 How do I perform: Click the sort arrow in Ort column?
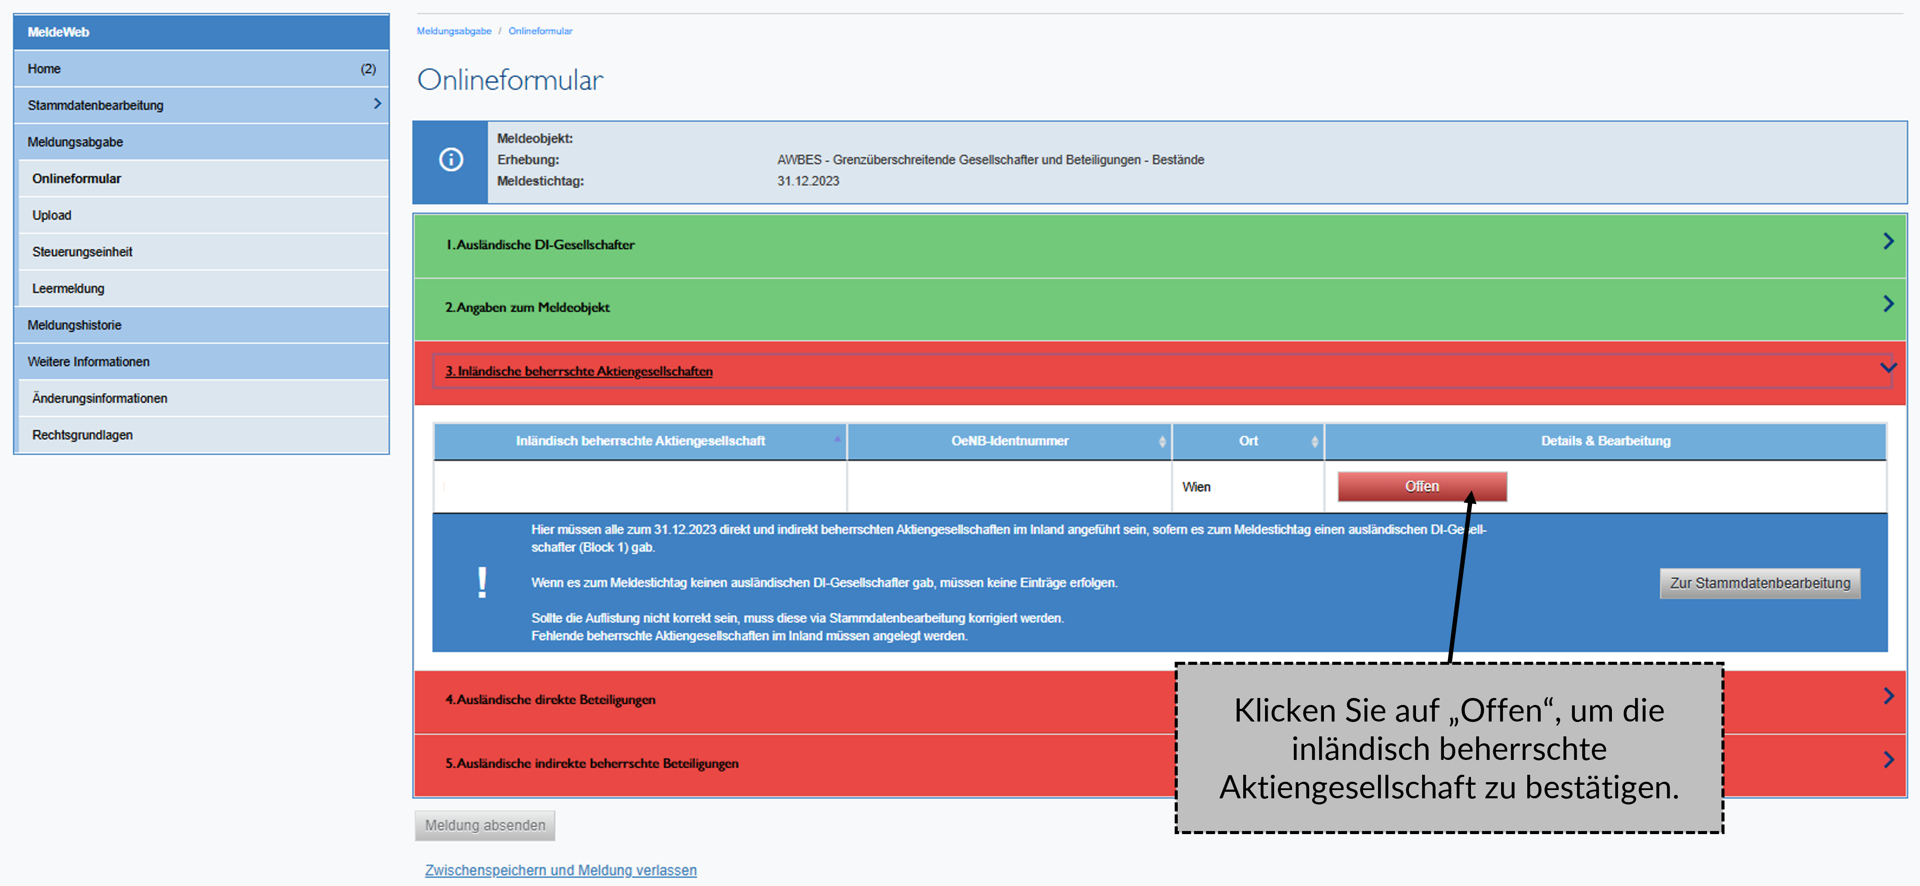(x=1314, y=441)
